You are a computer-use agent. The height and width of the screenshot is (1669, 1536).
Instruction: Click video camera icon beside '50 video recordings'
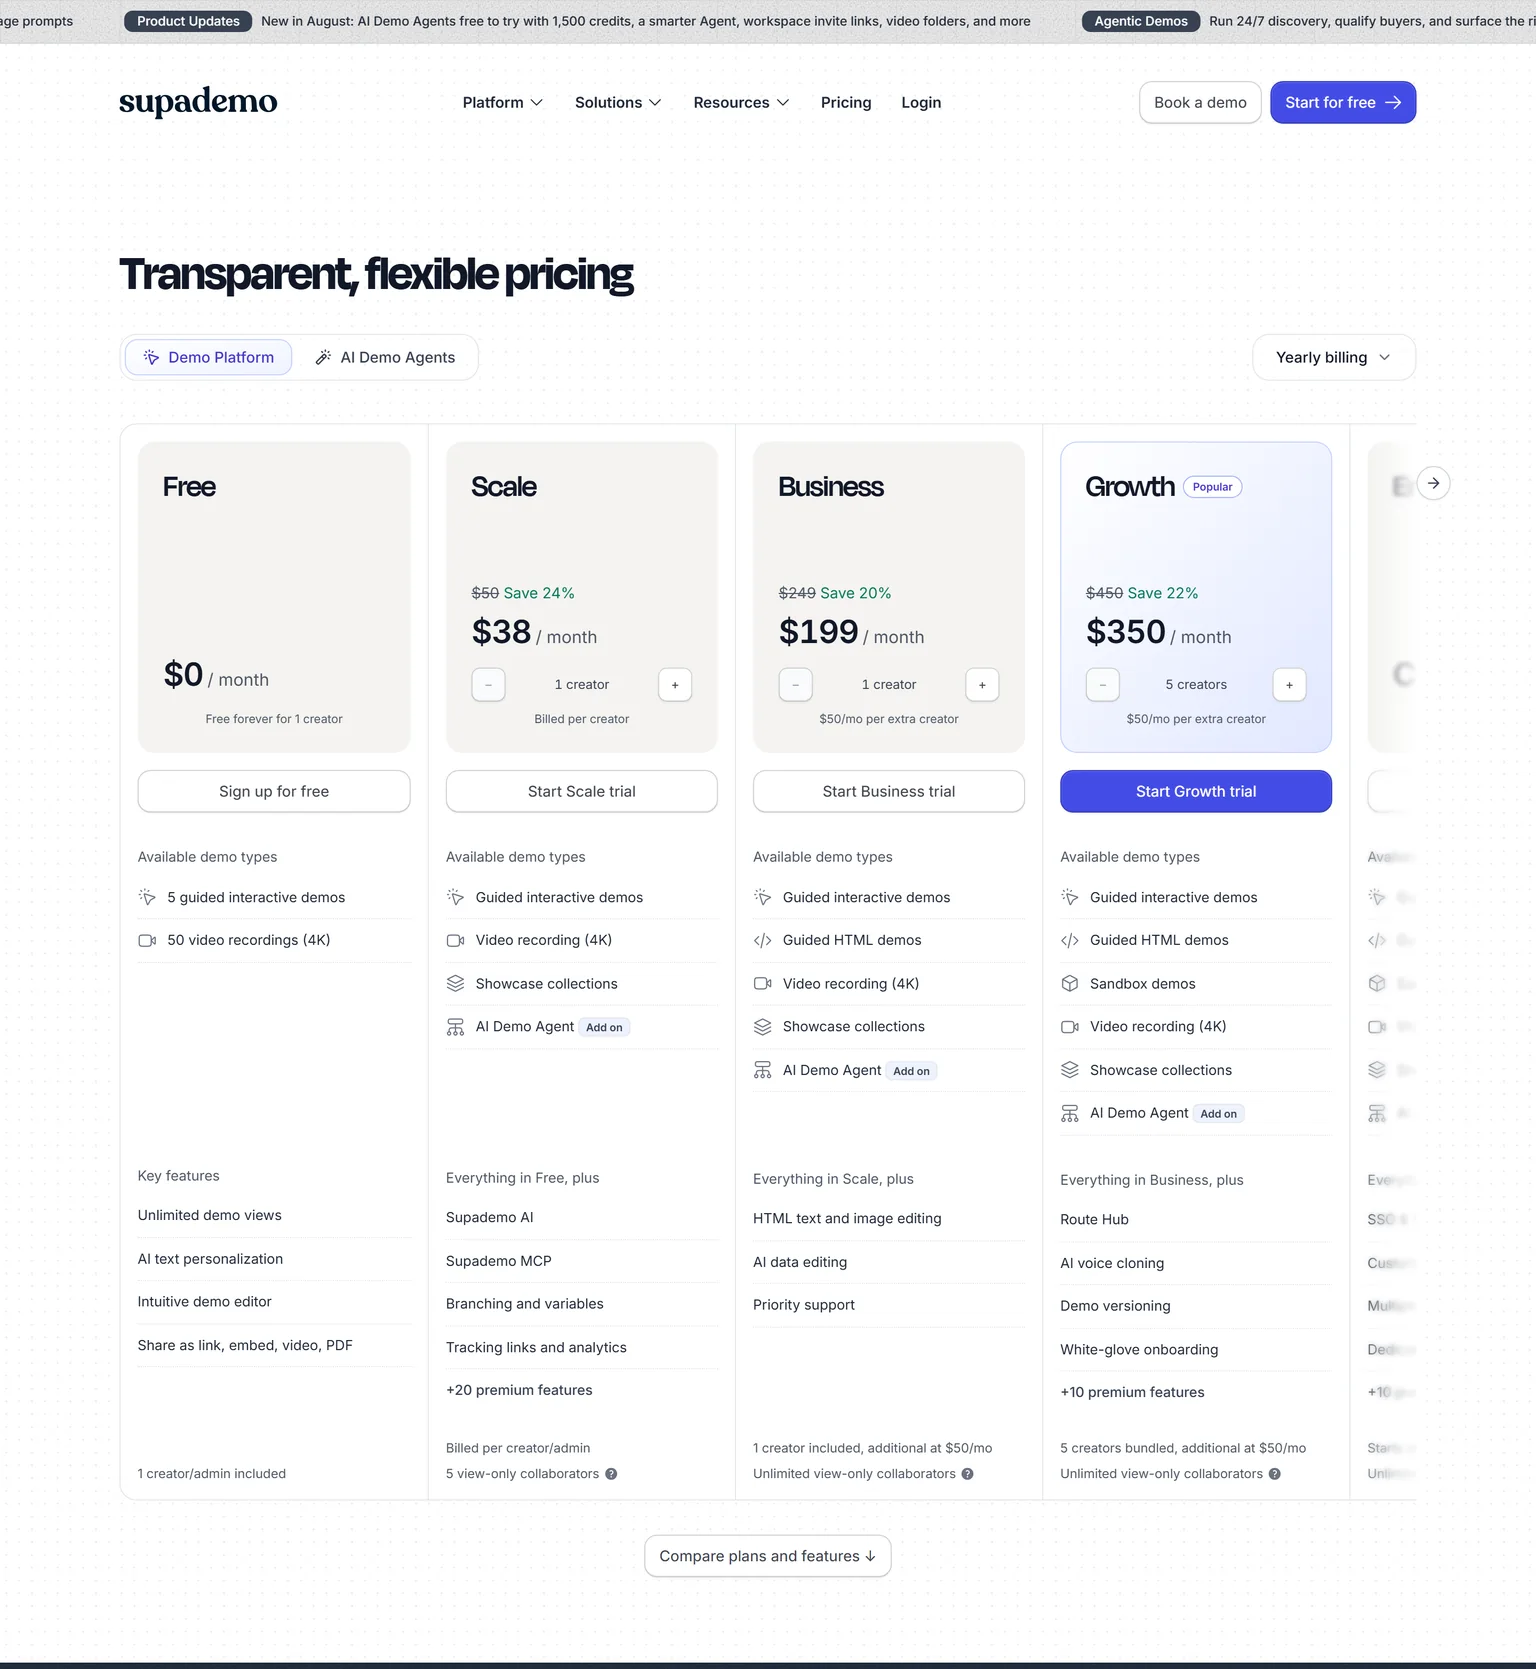(147, 940)
